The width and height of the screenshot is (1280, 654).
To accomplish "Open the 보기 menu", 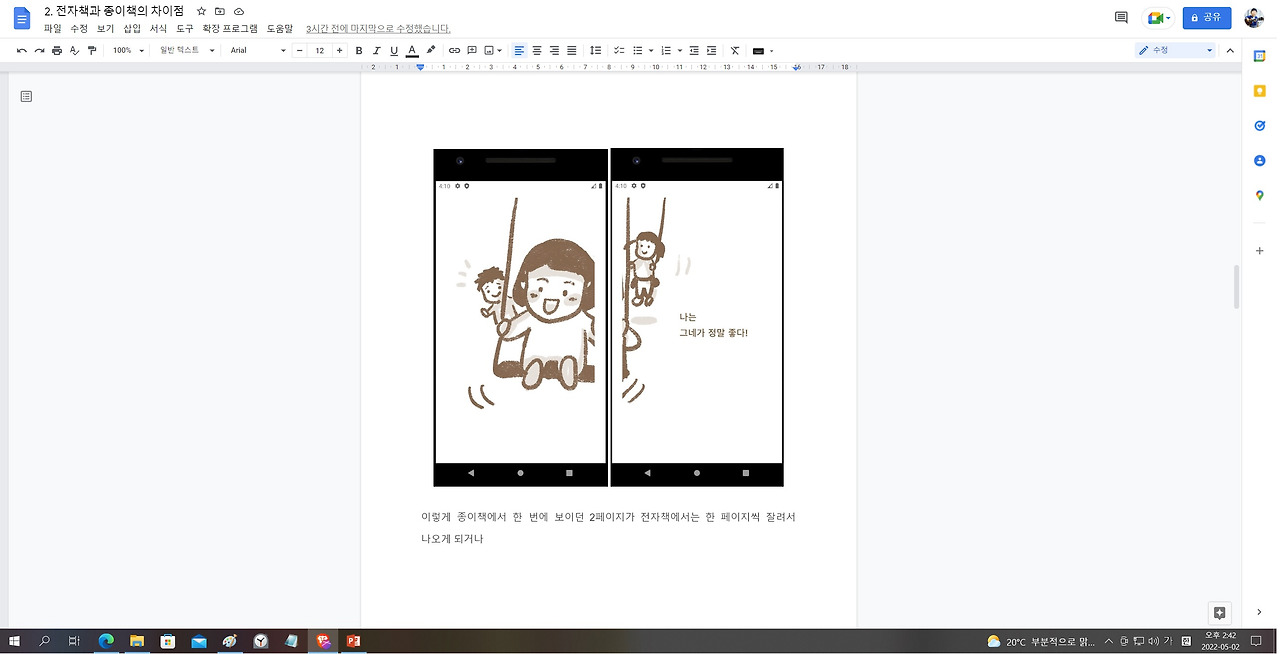I will (x=106, y=29).
